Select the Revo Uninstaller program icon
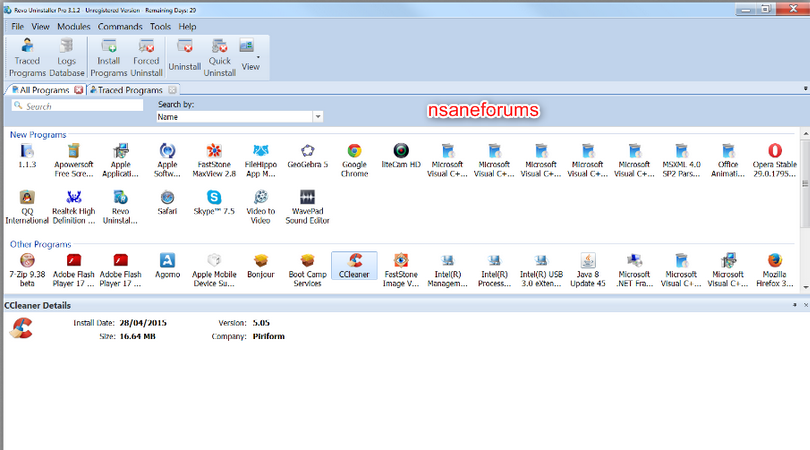 click(120, 207)
